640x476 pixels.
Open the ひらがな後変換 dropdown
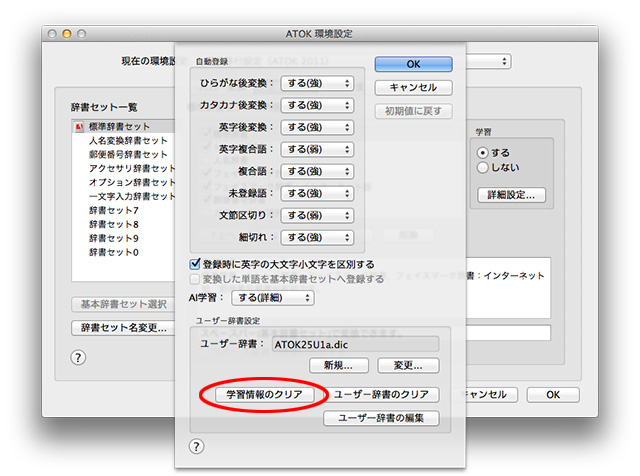tap(317, 83)
